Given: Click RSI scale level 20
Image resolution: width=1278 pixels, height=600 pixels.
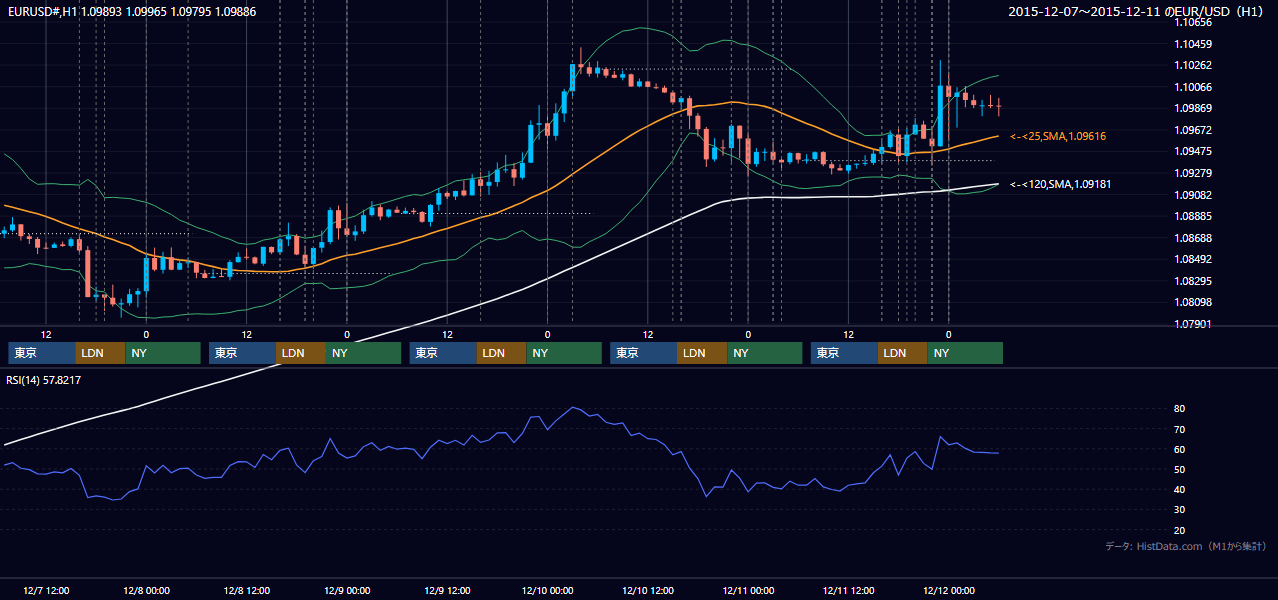Looking at the screenshot, I should click(1180, 530).
